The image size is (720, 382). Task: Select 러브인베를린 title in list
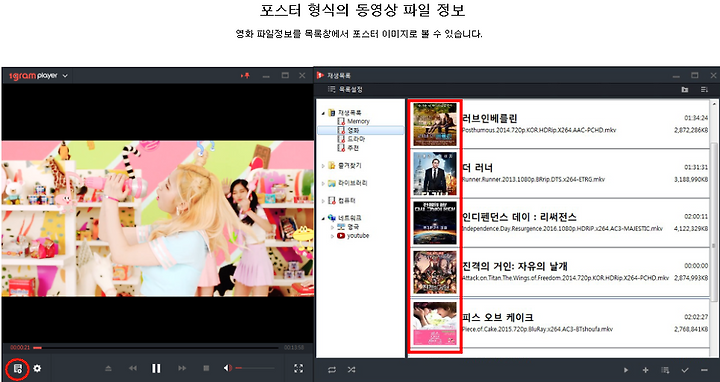[x=489, y=118]
